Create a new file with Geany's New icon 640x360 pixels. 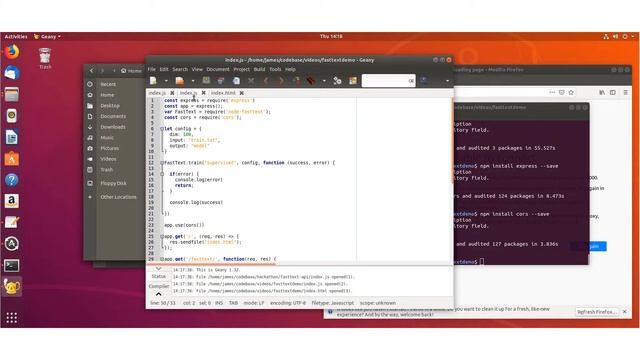point(153,81)
